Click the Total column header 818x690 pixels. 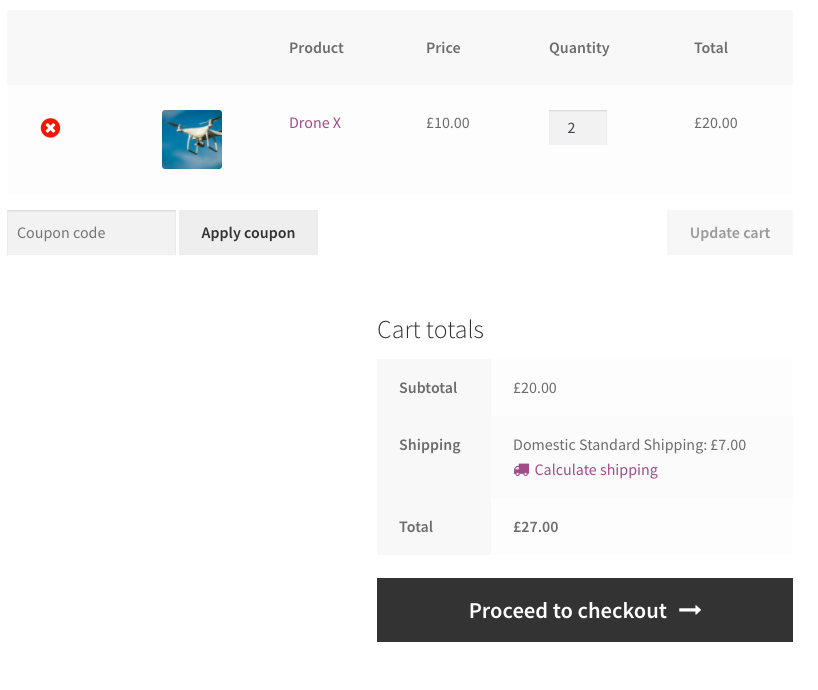[711, 47]
